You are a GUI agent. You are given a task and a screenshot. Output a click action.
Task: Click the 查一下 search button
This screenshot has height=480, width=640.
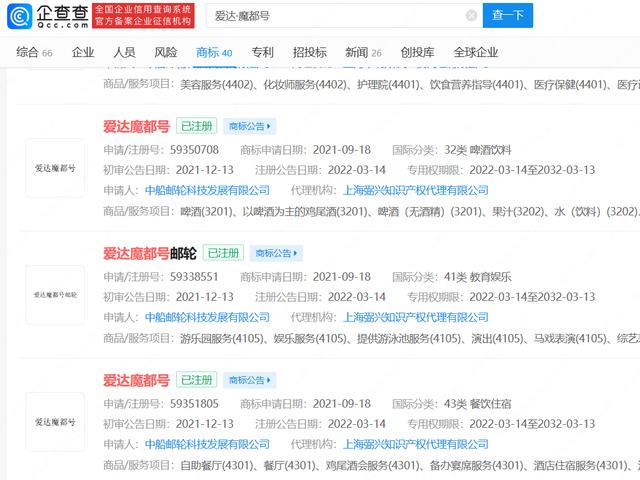point(507,16)
